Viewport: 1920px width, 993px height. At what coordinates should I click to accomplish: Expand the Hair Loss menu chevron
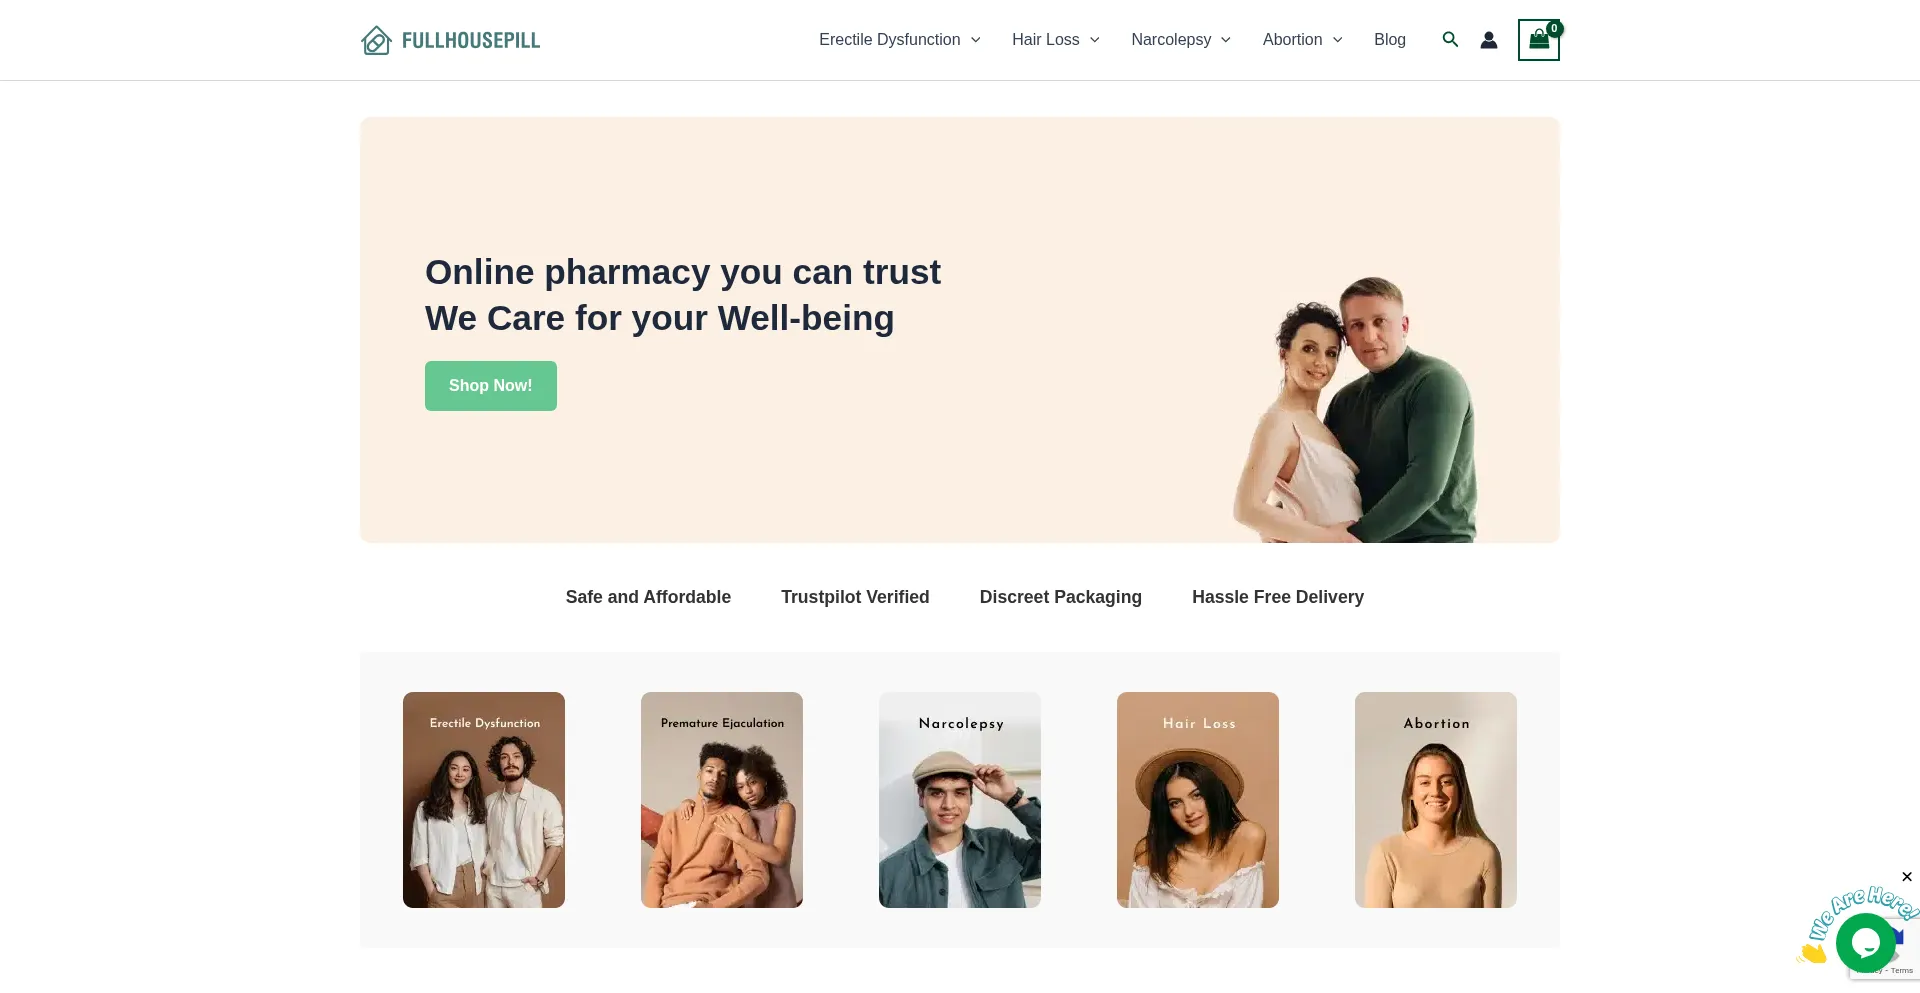[x=1095, y=40]
